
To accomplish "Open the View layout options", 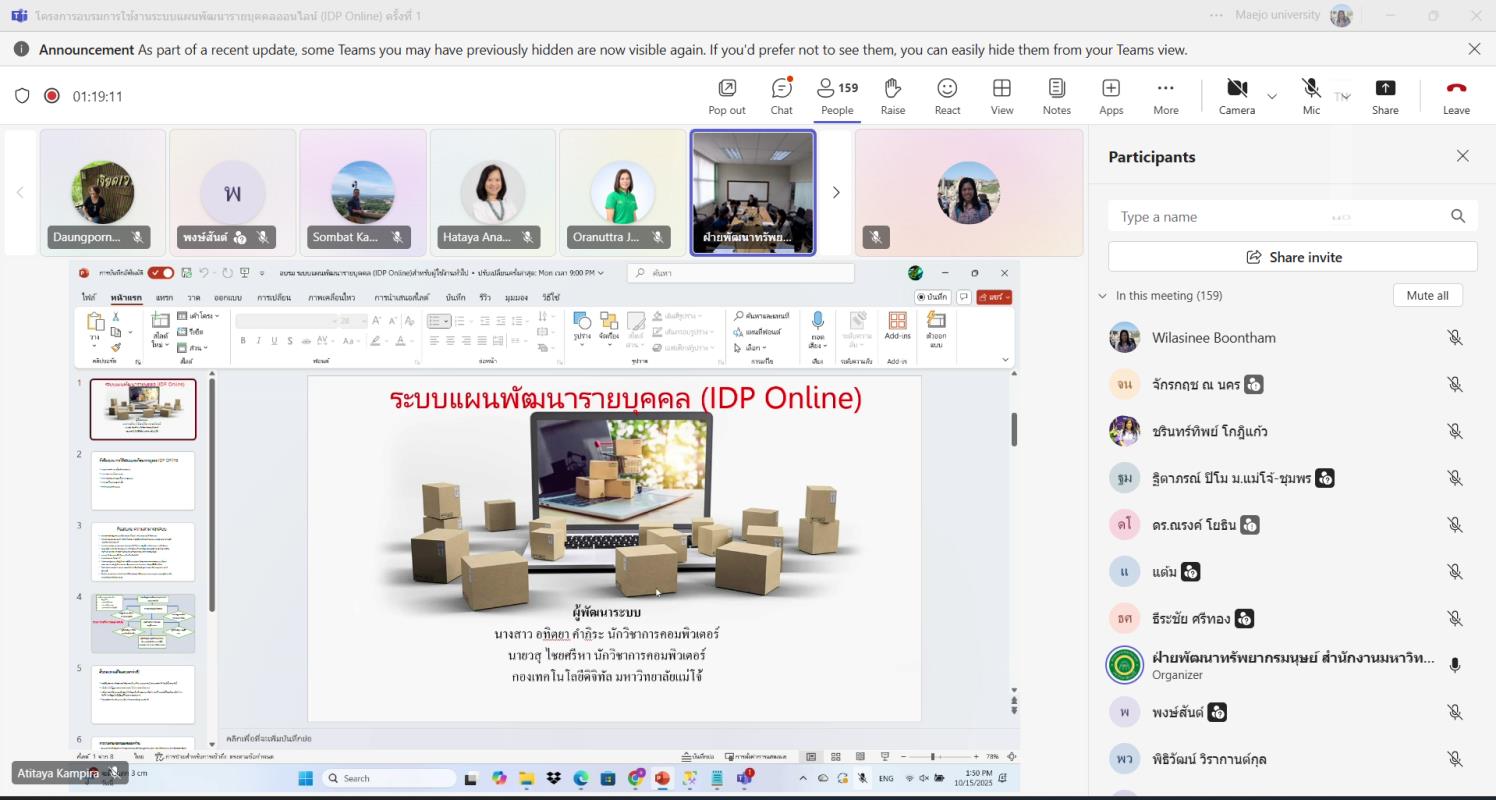I will [x=1001, y=96].
